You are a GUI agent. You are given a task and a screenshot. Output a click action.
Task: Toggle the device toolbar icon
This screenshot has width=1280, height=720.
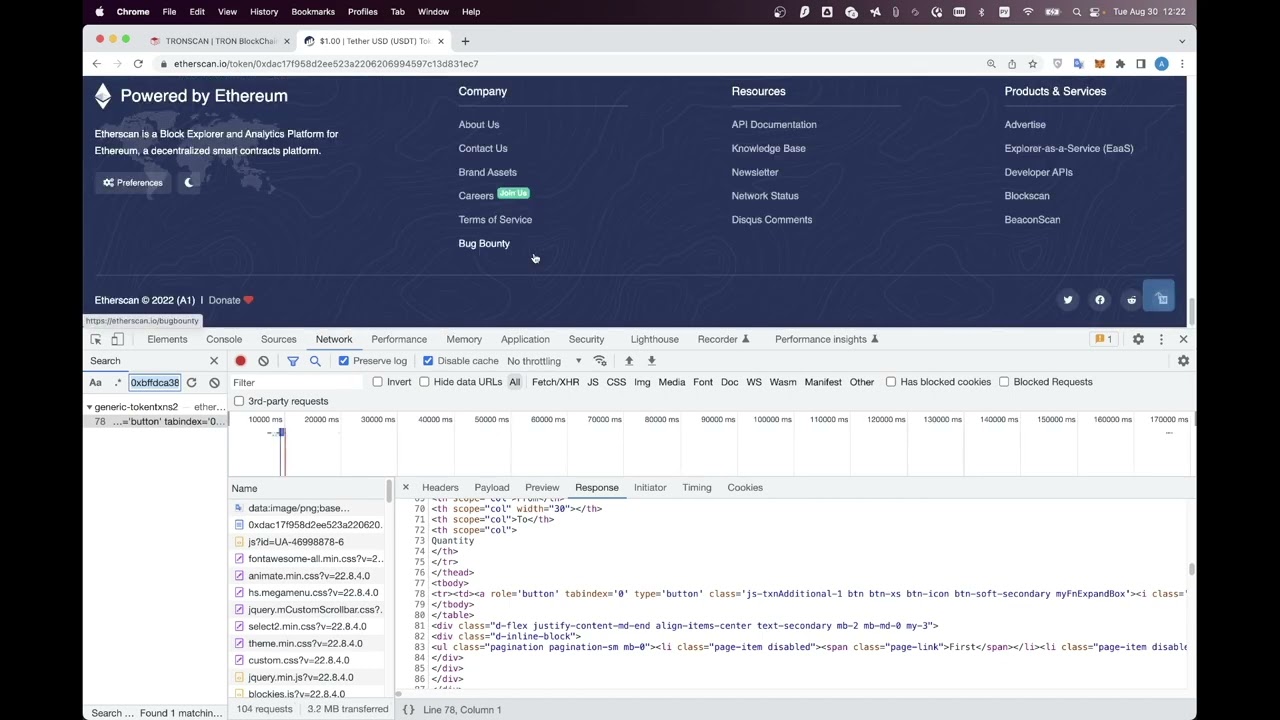117,339
